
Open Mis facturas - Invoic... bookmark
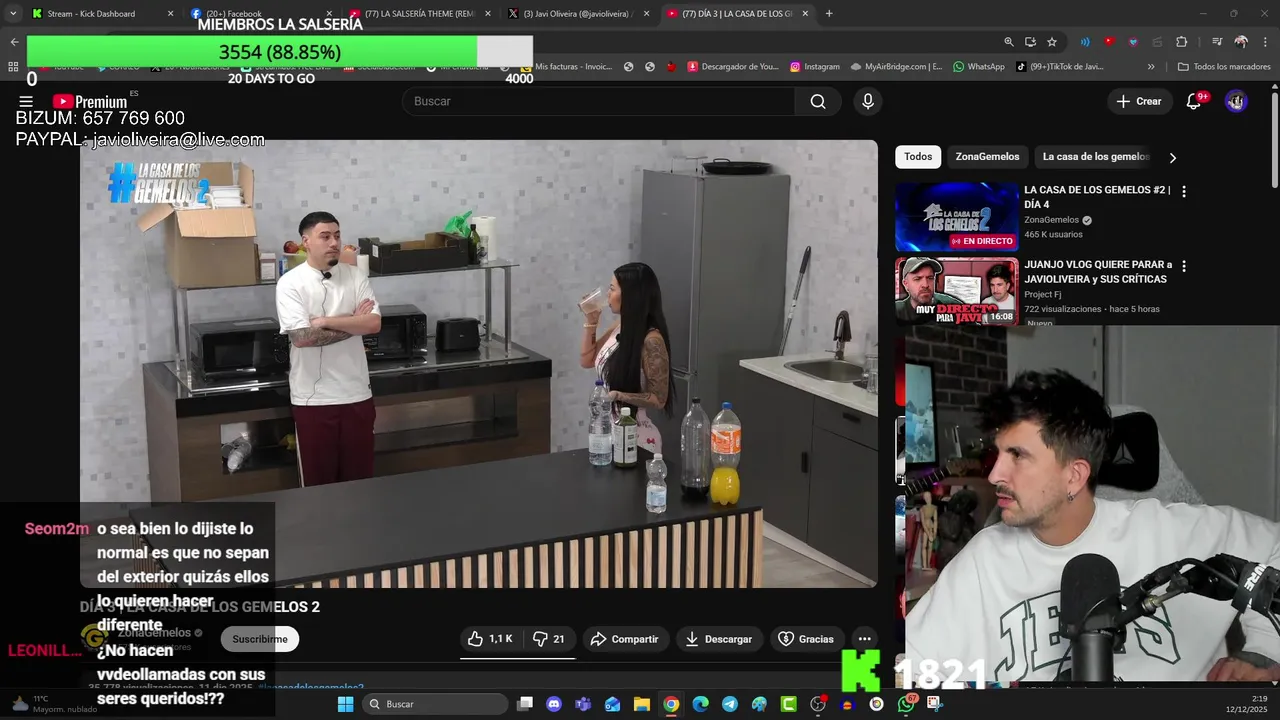[566, 67]
